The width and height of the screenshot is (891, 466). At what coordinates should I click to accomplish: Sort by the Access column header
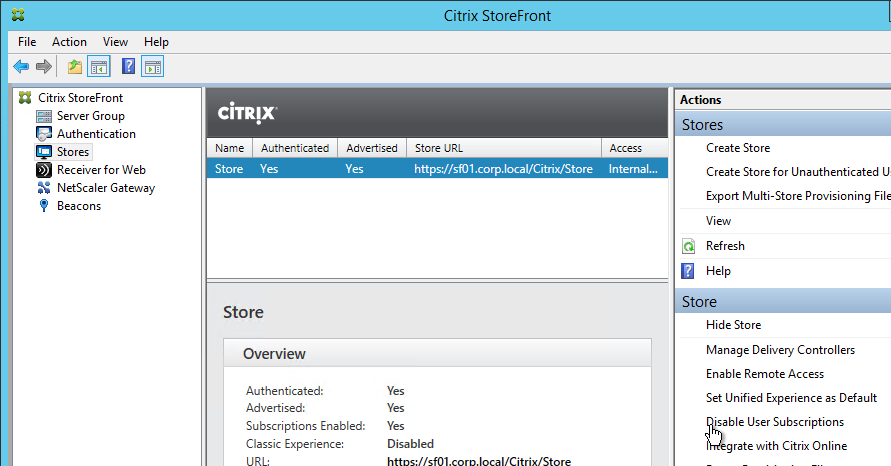coord(634,148)
